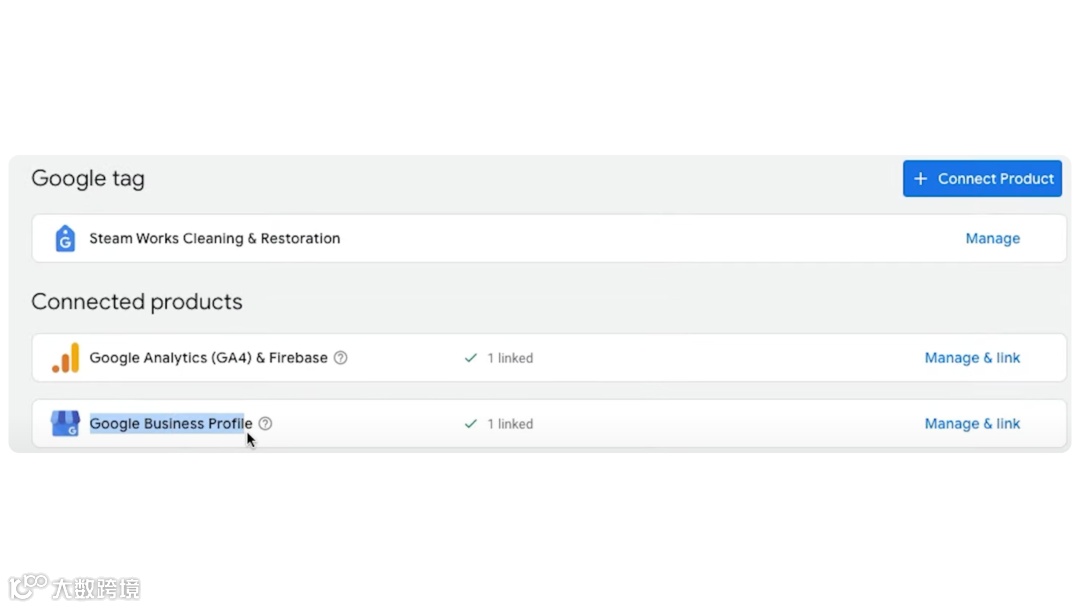
Task: Click the Google tag section heading
Action: pyautogui.click(x=88, y=179)
